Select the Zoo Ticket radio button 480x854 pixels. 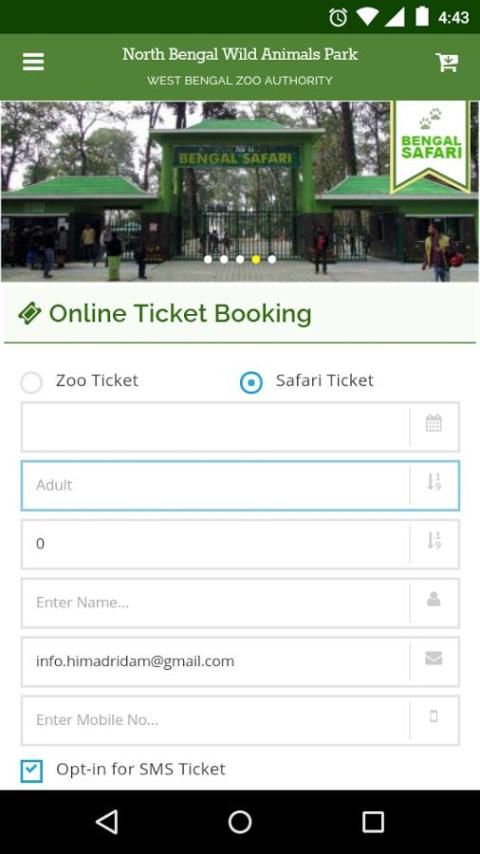[31, 382]
